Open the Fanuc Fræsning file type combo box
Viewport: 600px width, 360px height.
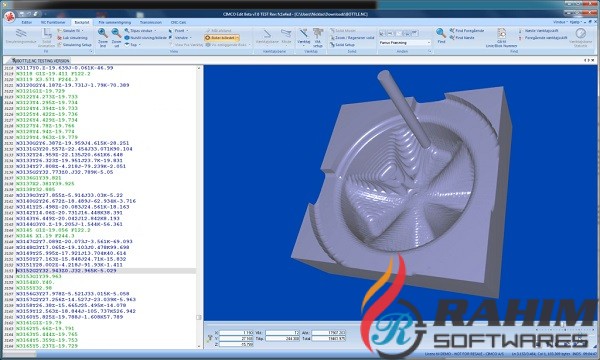pyautogui.click(x=405, y=43)
